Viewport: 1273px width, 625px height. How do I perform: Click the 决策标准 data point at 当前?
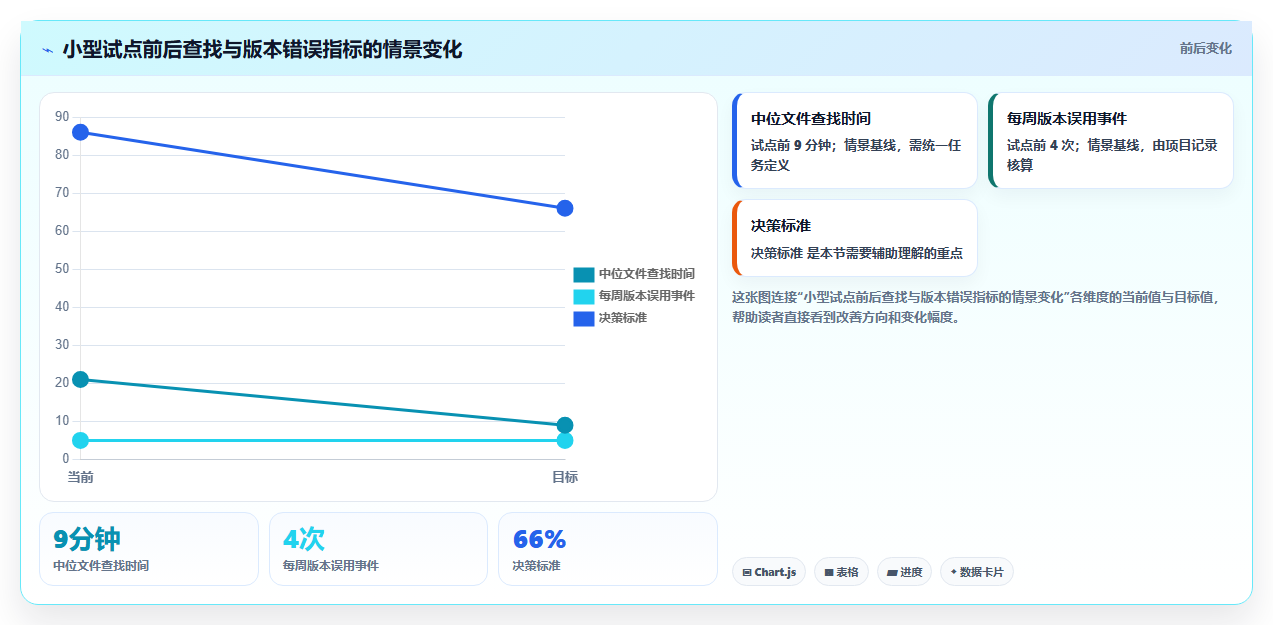pos(81,132)
